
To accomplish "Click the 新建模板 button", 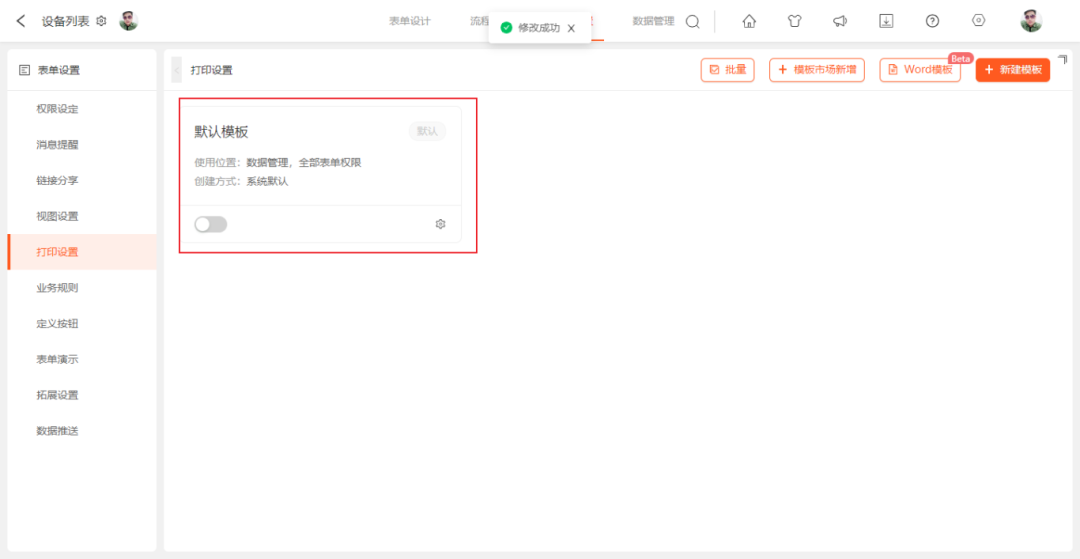I will (1012, 70).
